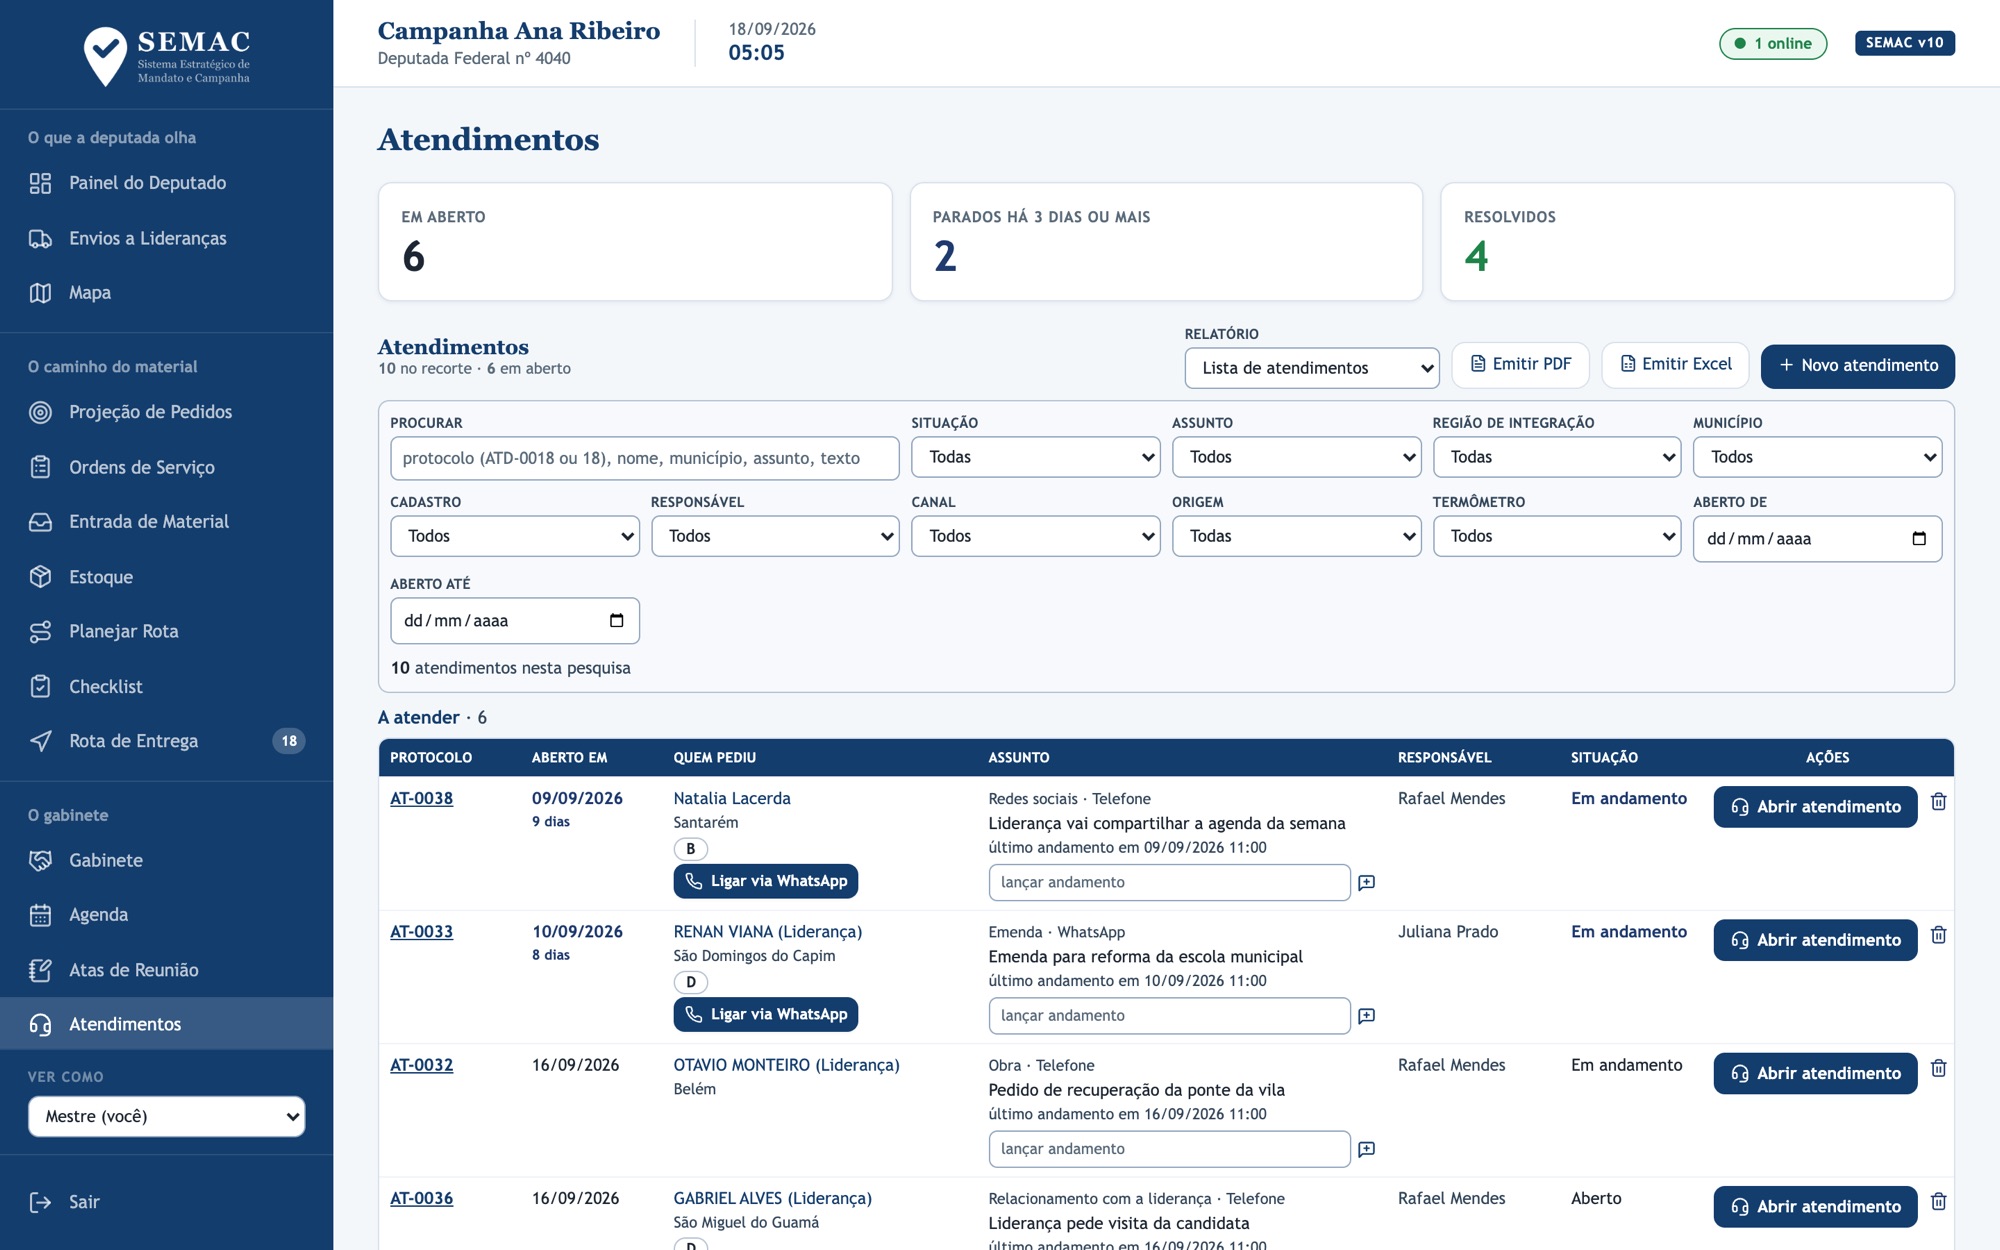Expand the Situação filter dropdown
Viewport: 2000px width, 1250px height.
1035,457
